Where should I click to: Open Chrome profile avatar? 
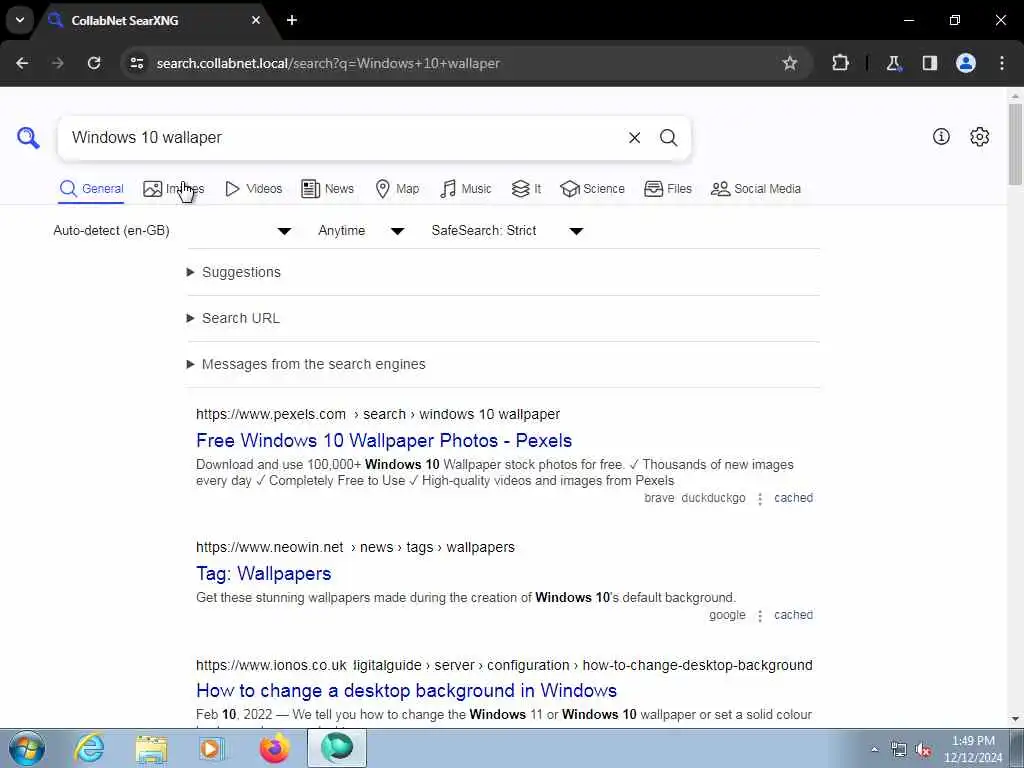coord(966,63)
